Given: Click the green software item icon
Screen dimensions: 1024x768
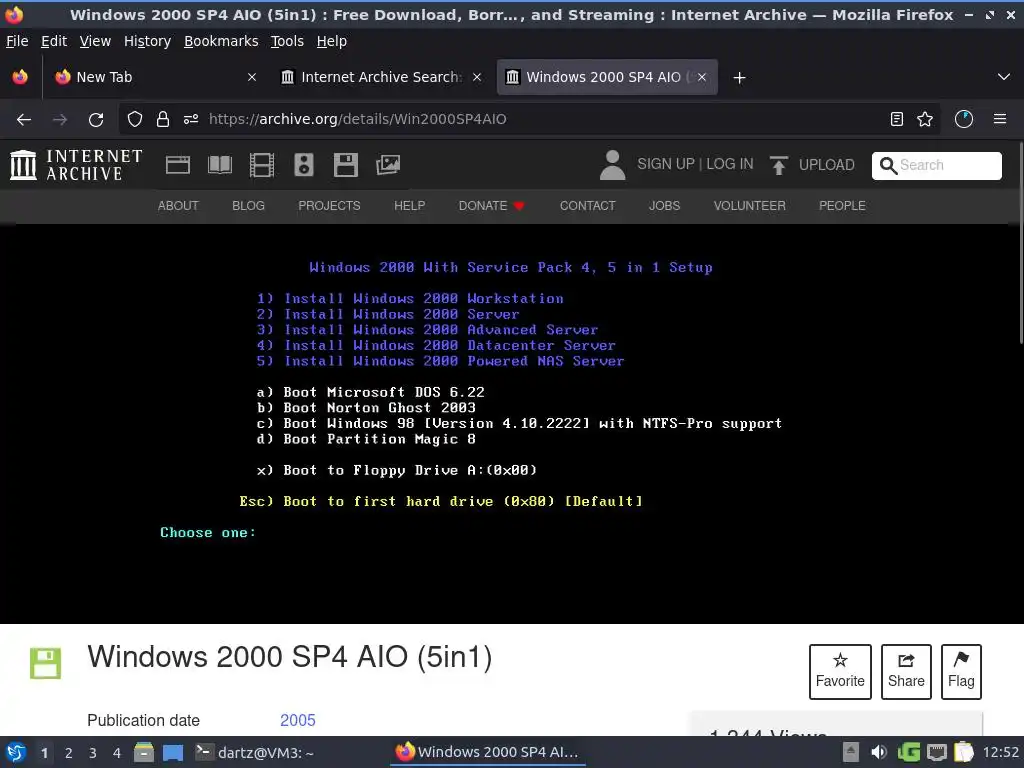Looking at the screenshot, I should click(x=45, y=664).
